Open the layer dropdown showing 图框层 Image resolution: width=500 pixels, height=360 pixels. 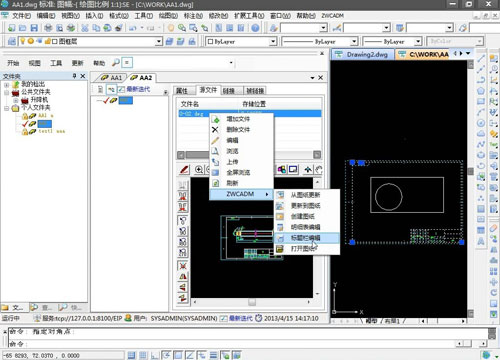(x=159, y=41)
